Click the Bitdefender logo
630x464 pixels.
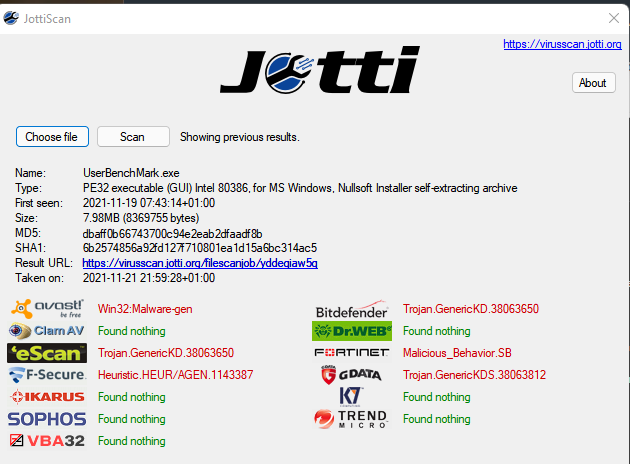(352, 309)
